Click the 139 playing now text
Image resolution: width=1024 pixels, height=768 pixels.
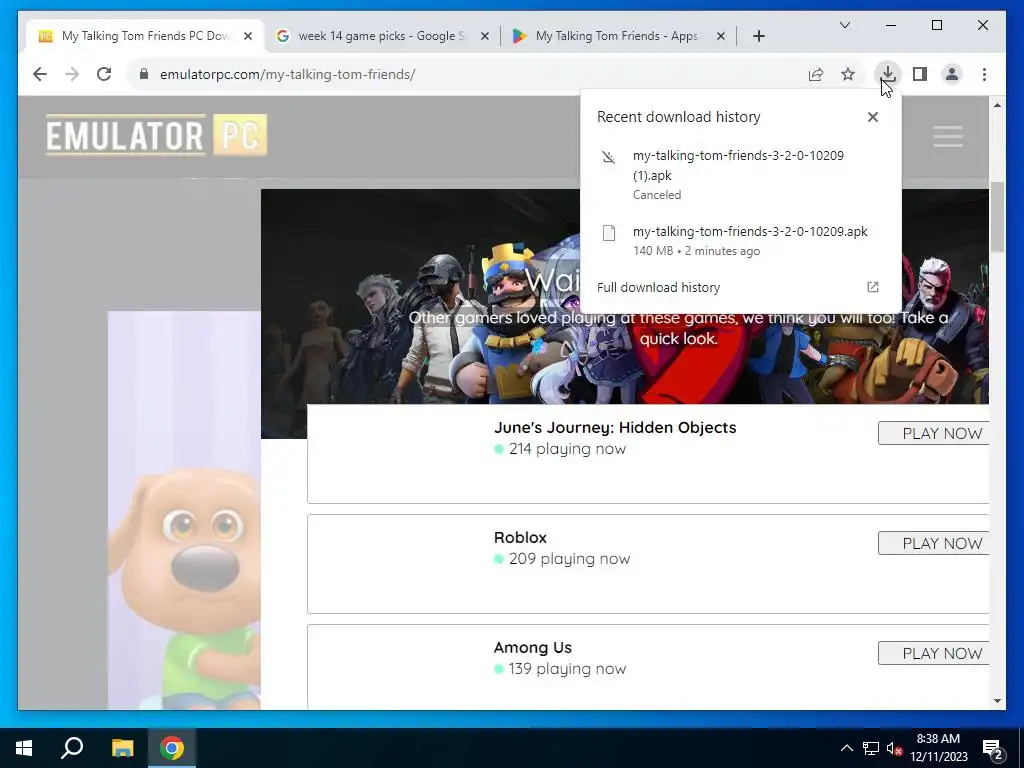567,669
